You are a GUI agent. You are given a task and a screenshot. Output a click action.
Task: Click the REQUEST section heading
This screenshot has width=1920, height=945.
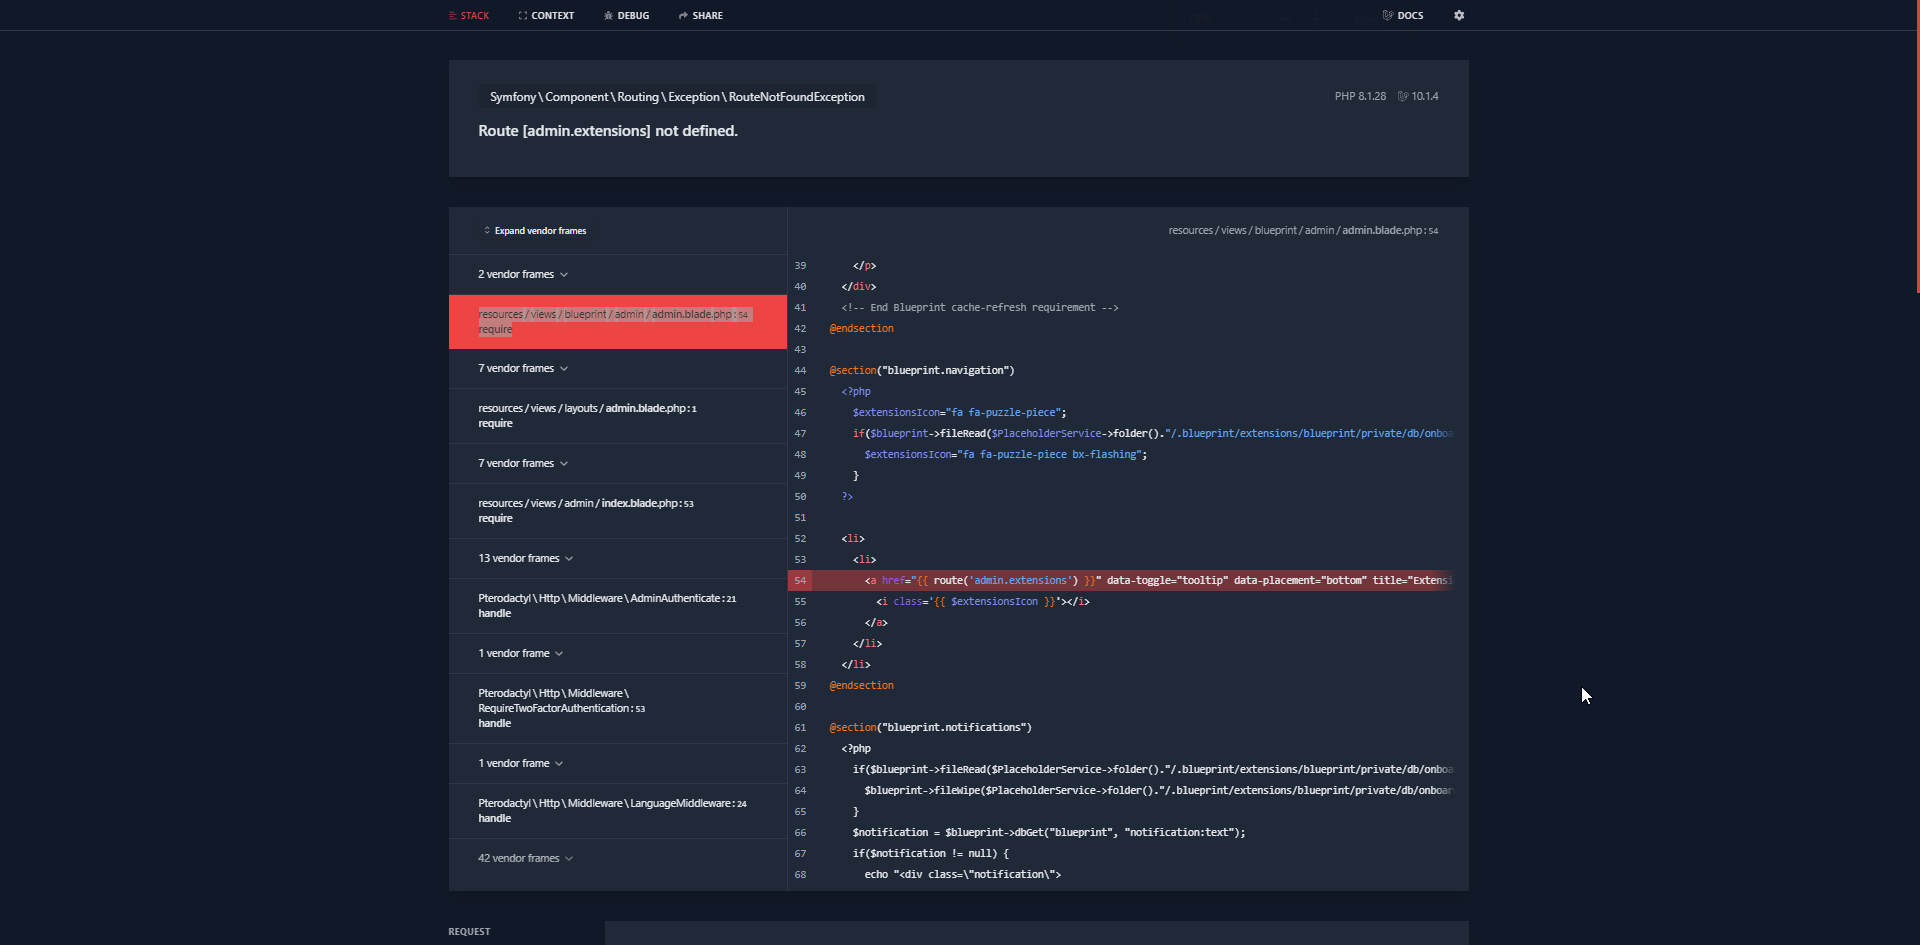(x=469, y=931)
